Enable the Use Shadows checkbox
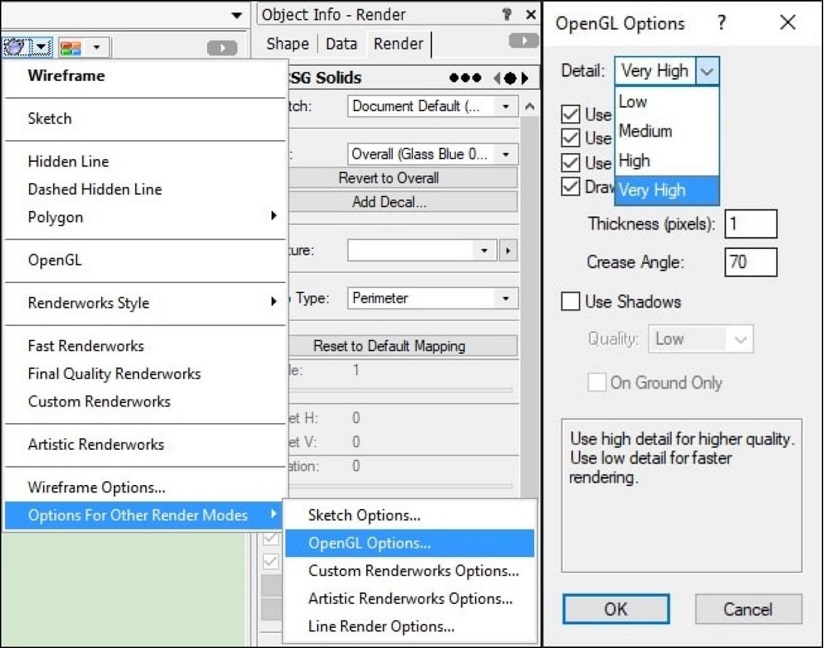The image size is (825, 648). pyautogui.click(x=571, y=301)
